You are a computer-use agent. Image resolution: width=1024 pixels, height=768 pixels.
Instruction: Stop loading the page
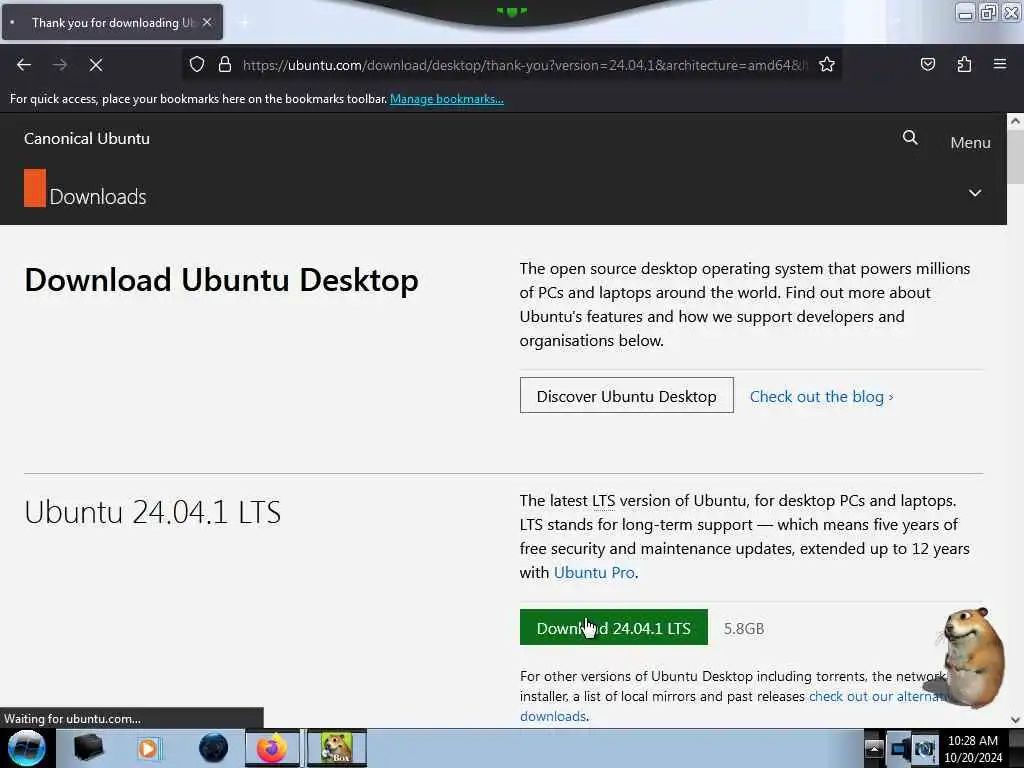click(96, 65)
